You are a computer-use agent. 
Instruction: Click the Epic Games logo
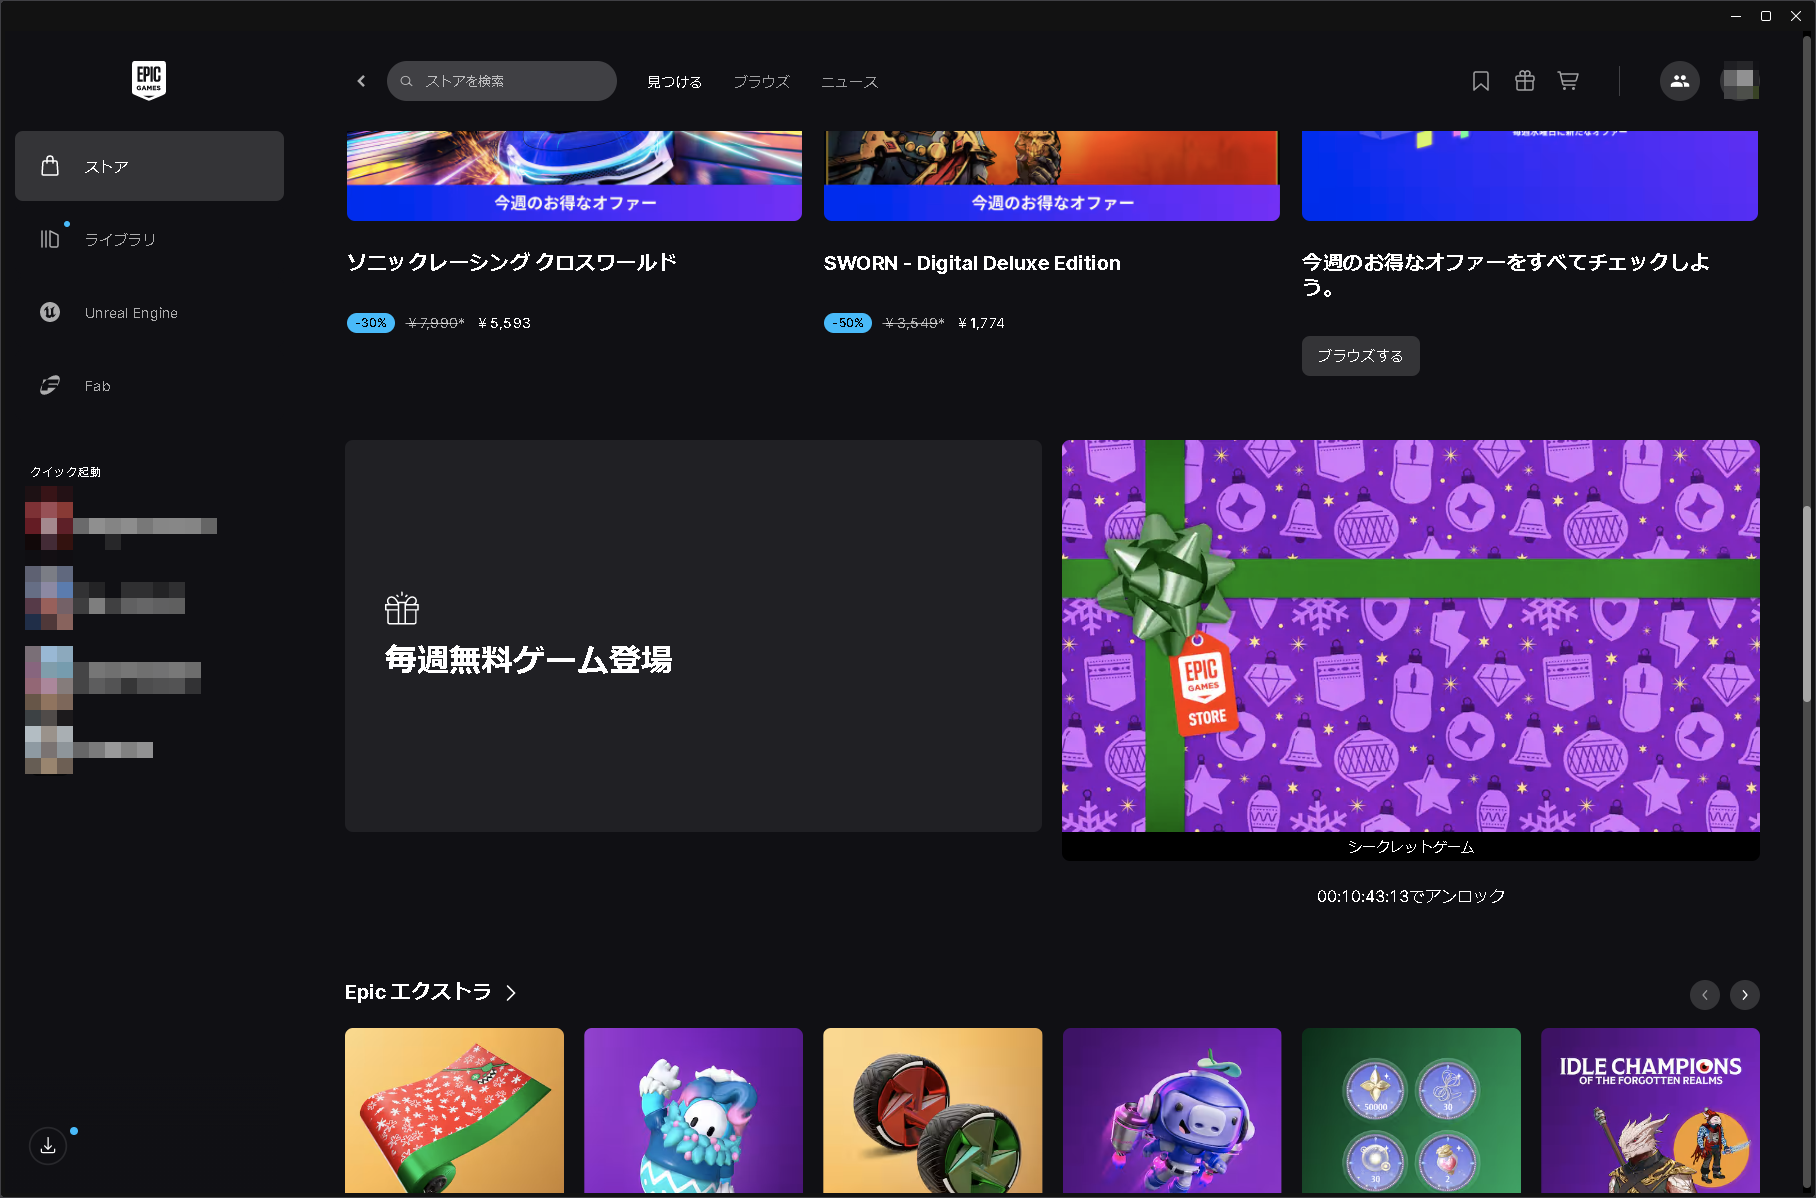pyautogui.click(x=148, y=80)
